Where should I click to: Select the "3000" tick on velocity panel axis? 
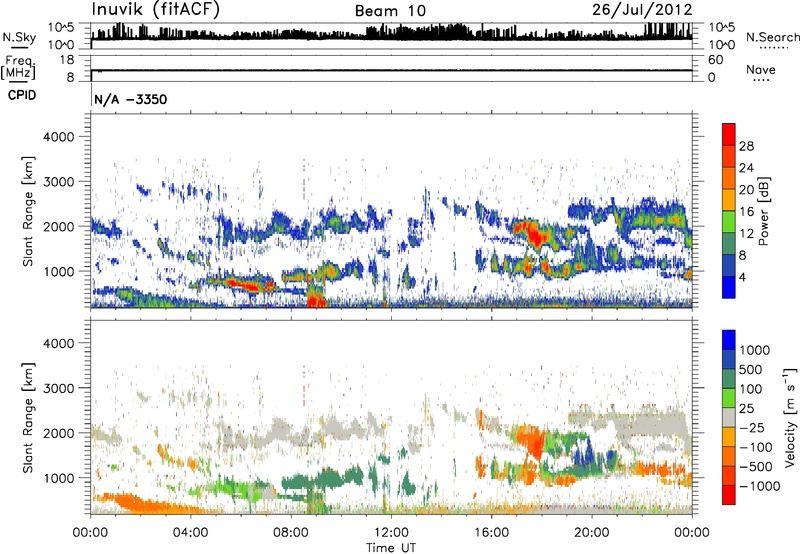58,388
